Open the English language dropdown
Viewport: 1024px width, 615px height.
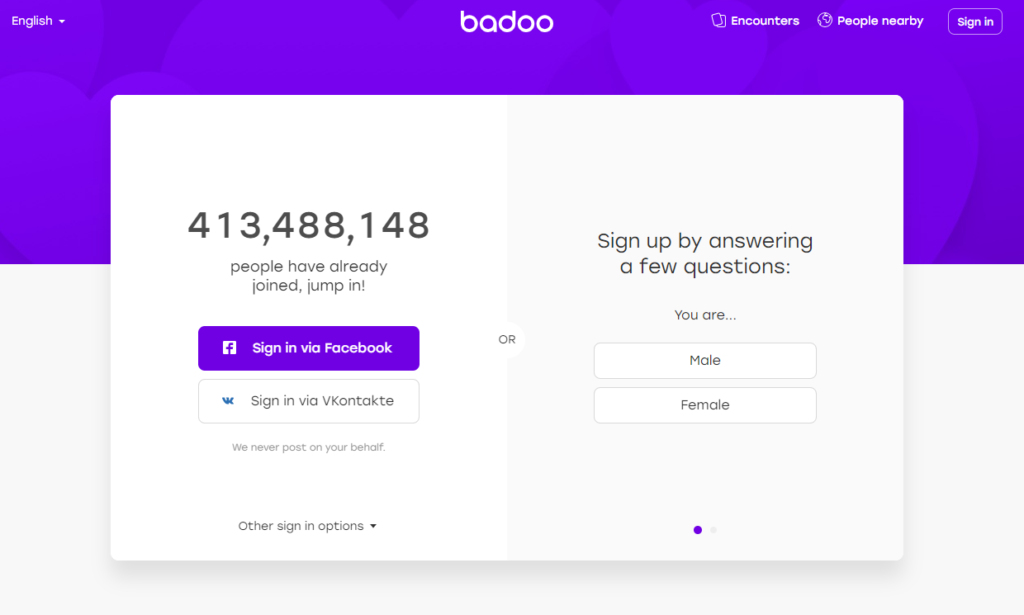click(38, 21)
